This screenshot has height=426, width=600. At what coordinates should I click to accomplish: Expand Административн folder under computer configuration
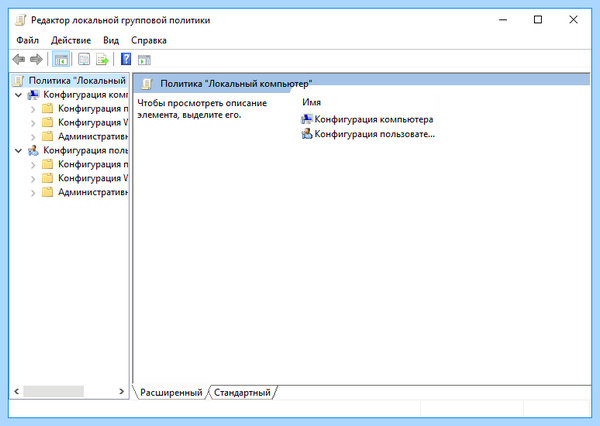click(x=33, y=137)
